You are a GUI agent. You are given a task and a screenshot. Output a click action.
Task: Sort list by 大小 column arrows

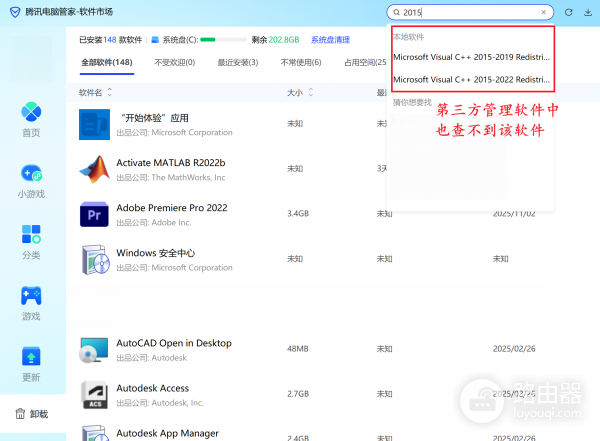click(311, 92)
